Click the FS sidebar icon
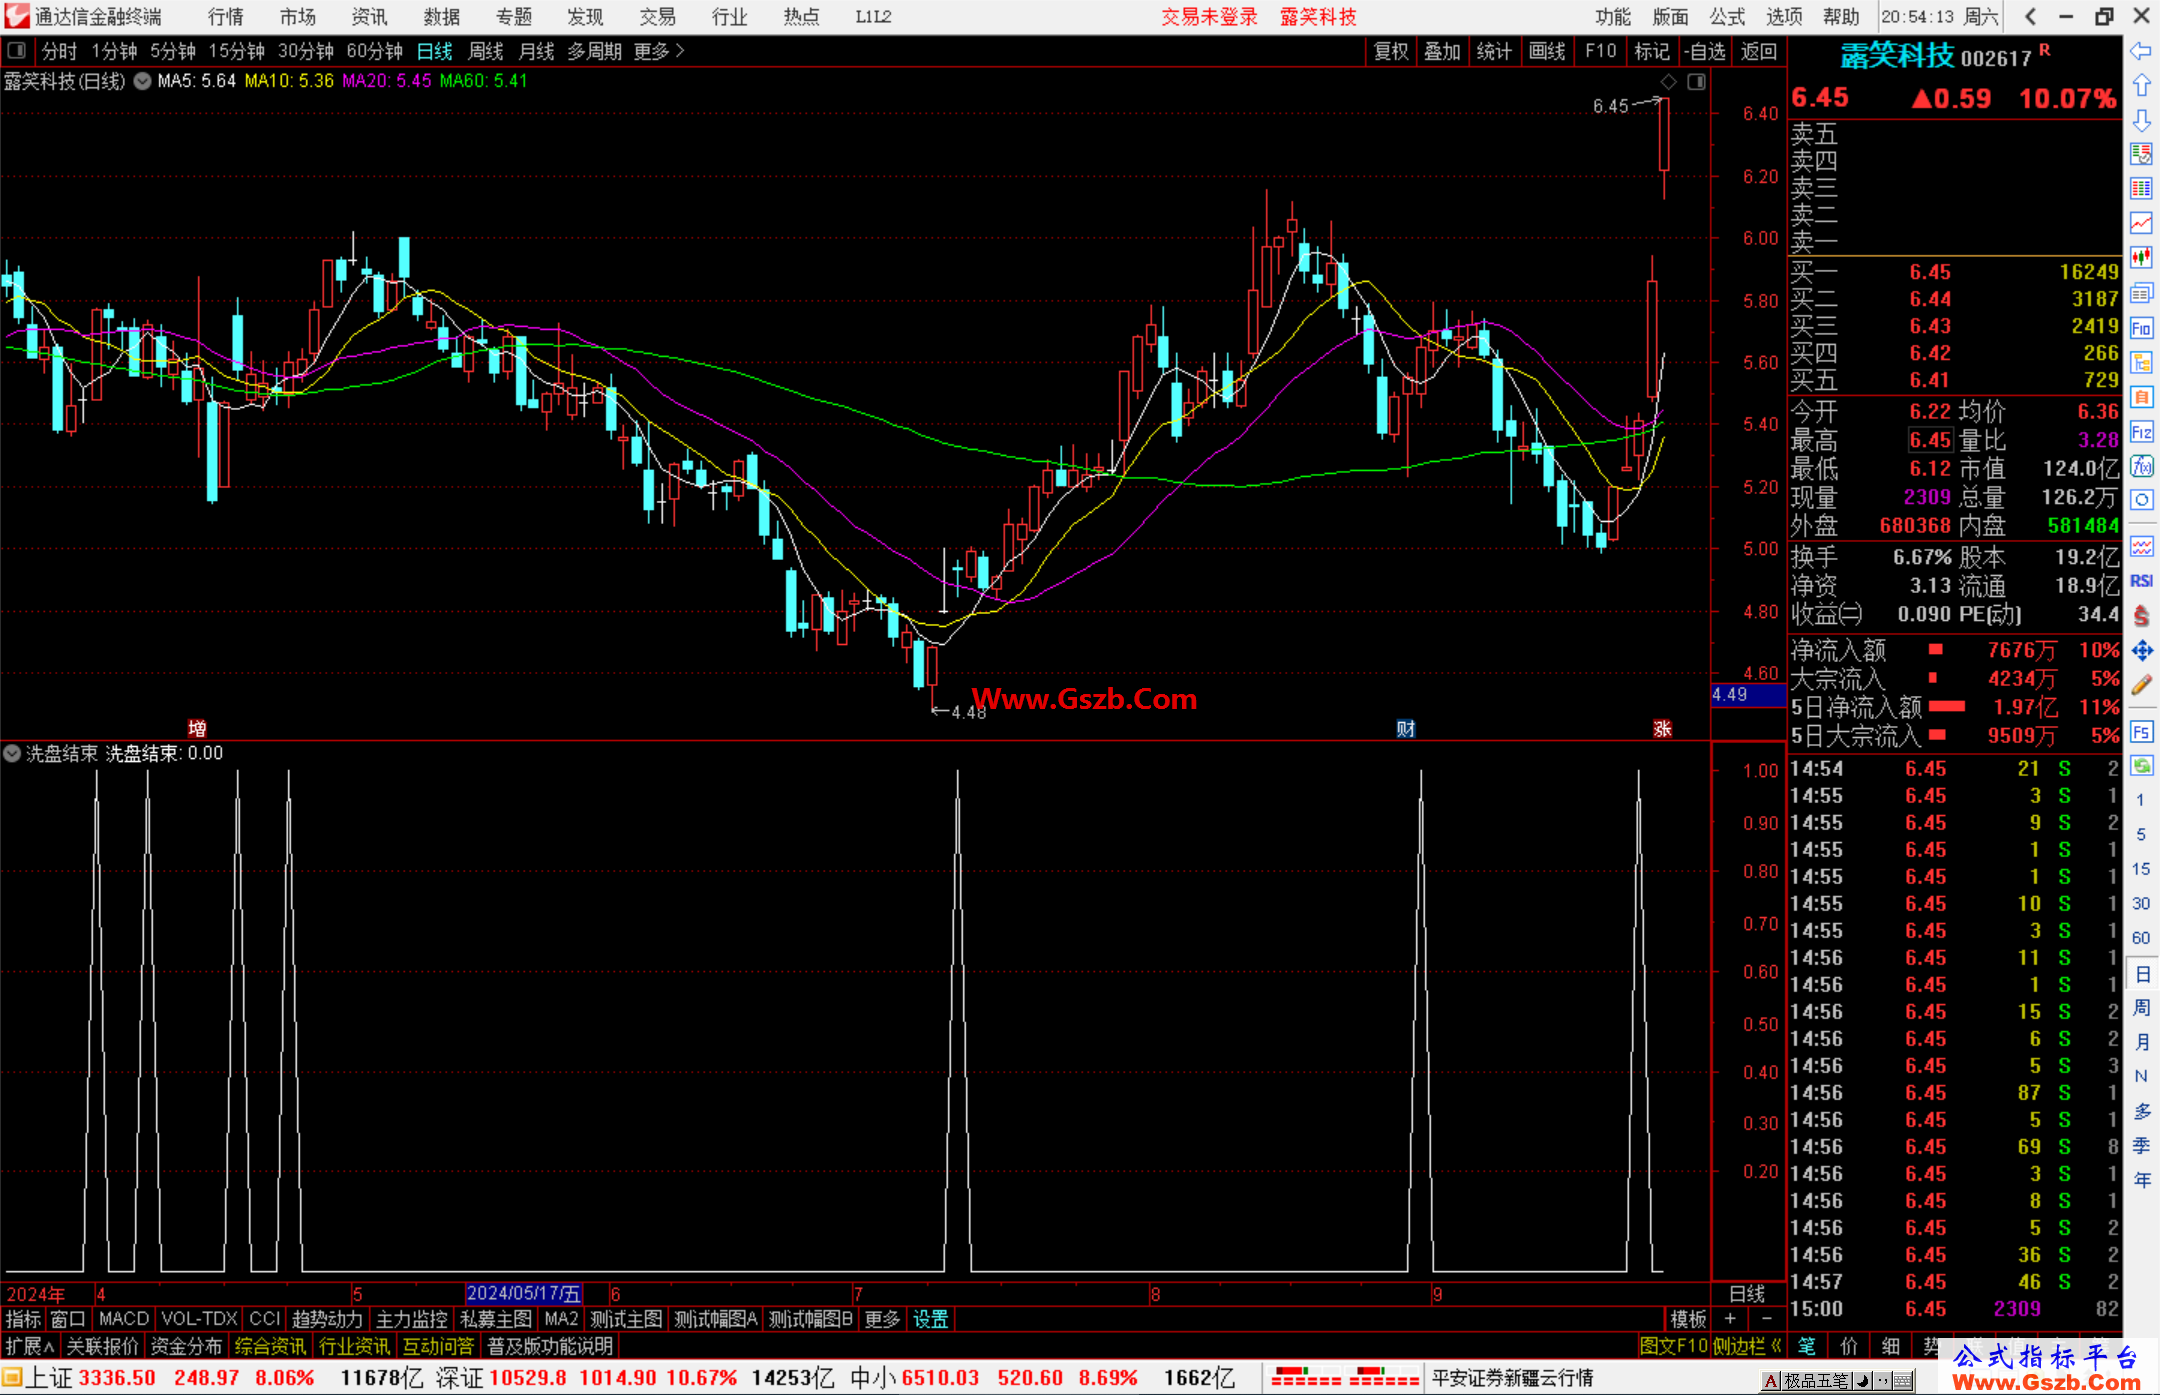This screenshot has height=1395, width=2160. [2141, 732]
